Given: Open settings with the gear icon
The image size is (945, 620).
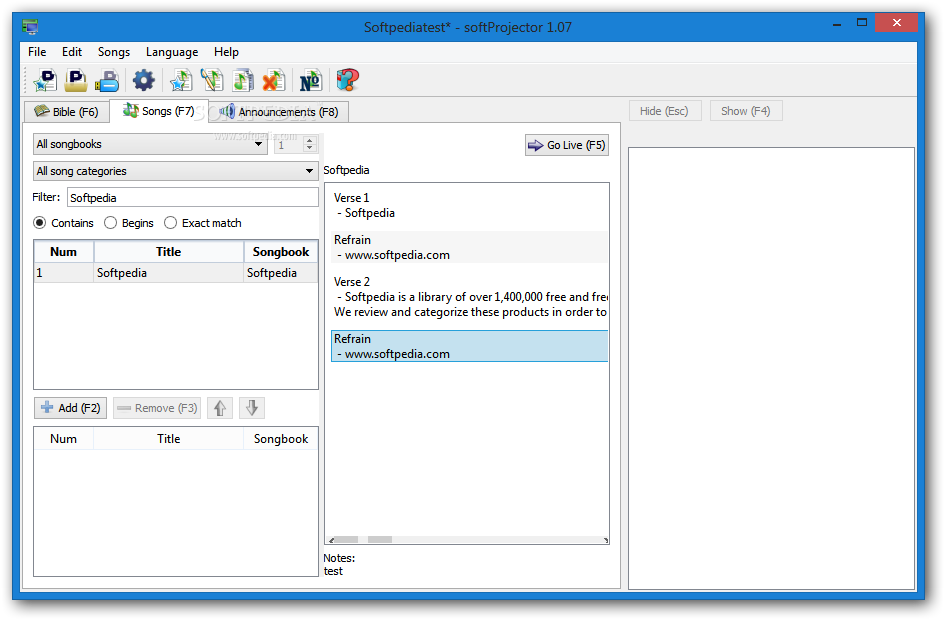Looking at the screenshot, I should [x=143, y=80].
